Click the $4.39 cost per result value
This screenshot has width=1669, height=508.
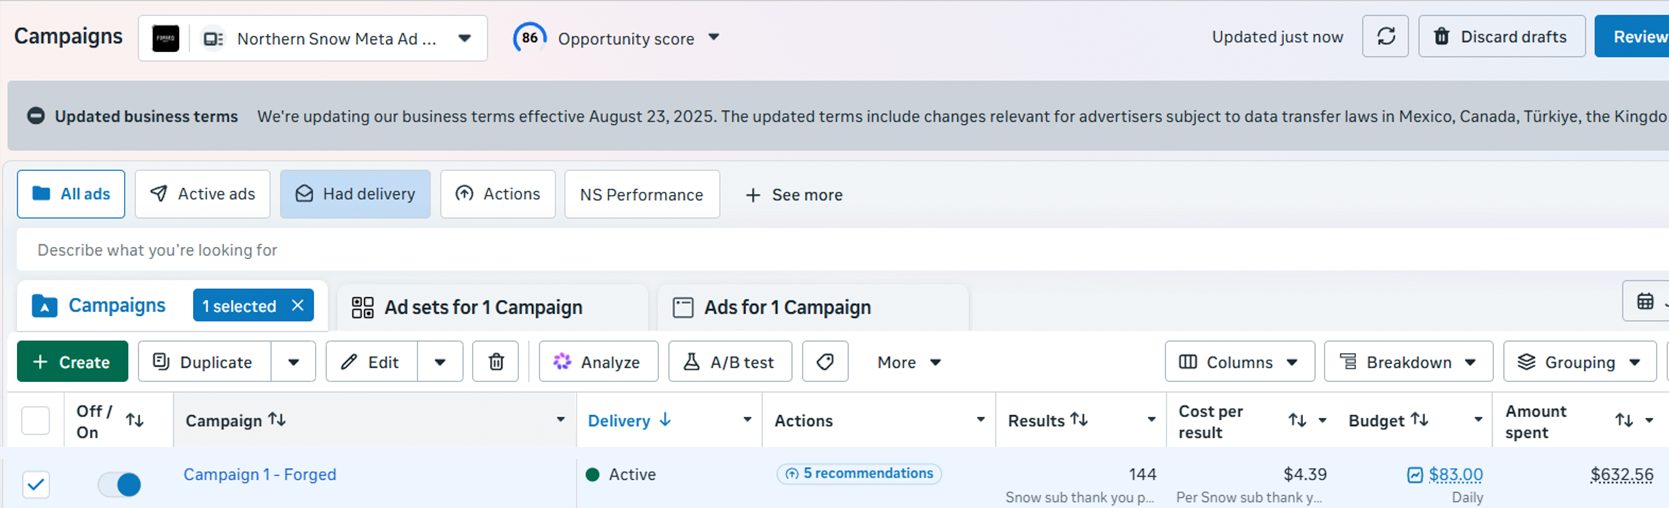(1305, 474)
